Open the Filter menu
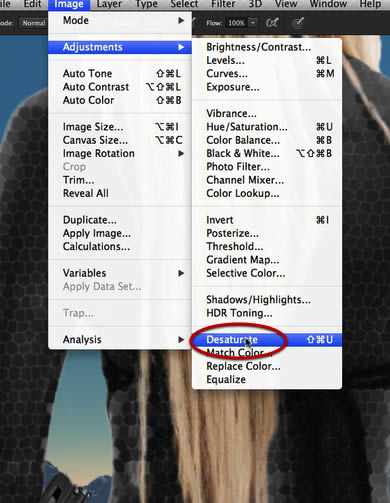This screenshot has height=503, width=390. point(223,4)
